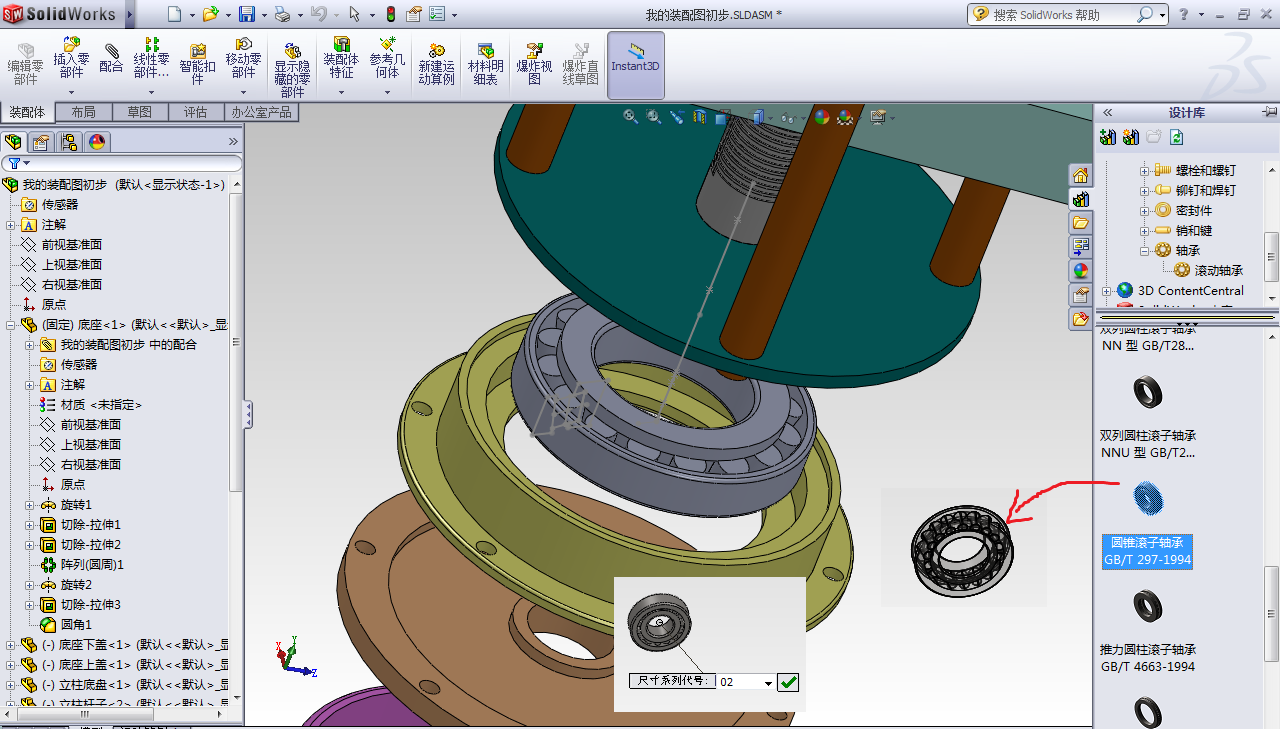The height and width of the screenshot is (729, 1280).
Task: Open the DisplayManager color tab icon
Action: [x=97, y=142]
